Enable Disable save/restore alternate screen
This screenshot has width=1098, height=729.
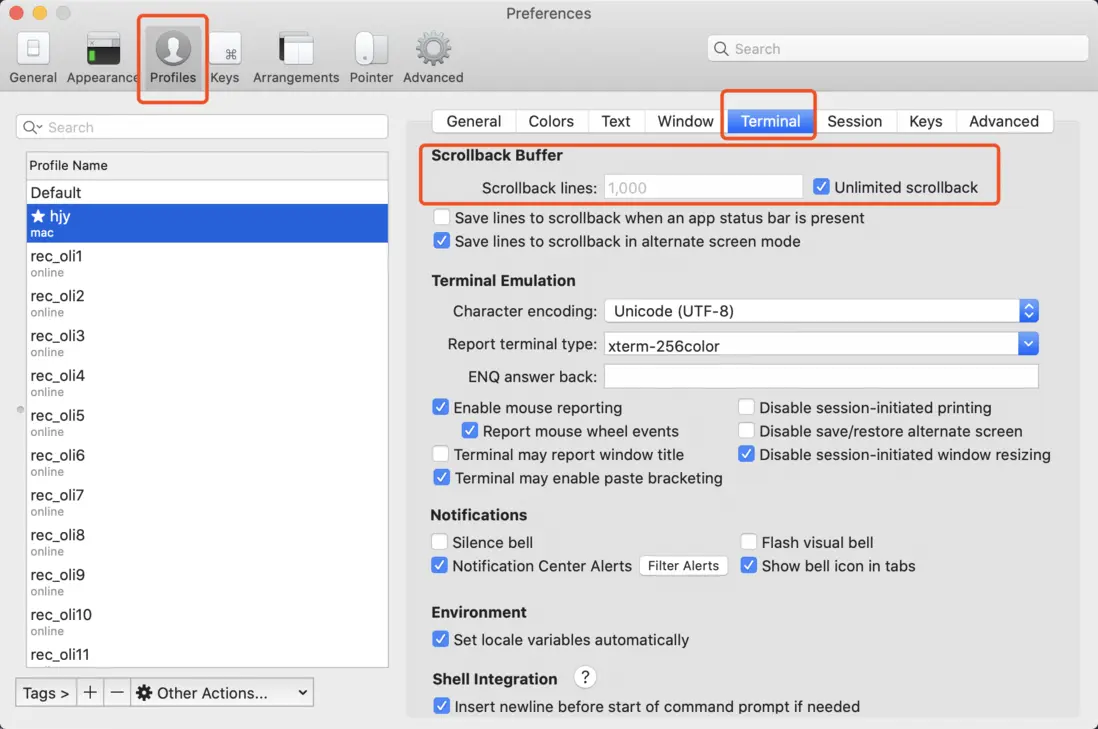pyautogui.click(x=746, y=431)
